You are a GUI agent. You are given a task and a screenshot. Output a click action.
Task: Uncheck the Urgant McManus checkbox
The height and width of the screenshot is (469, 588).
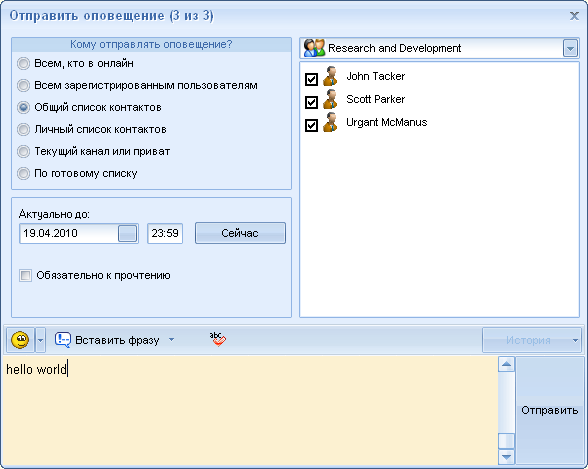[x=311, y=125]
